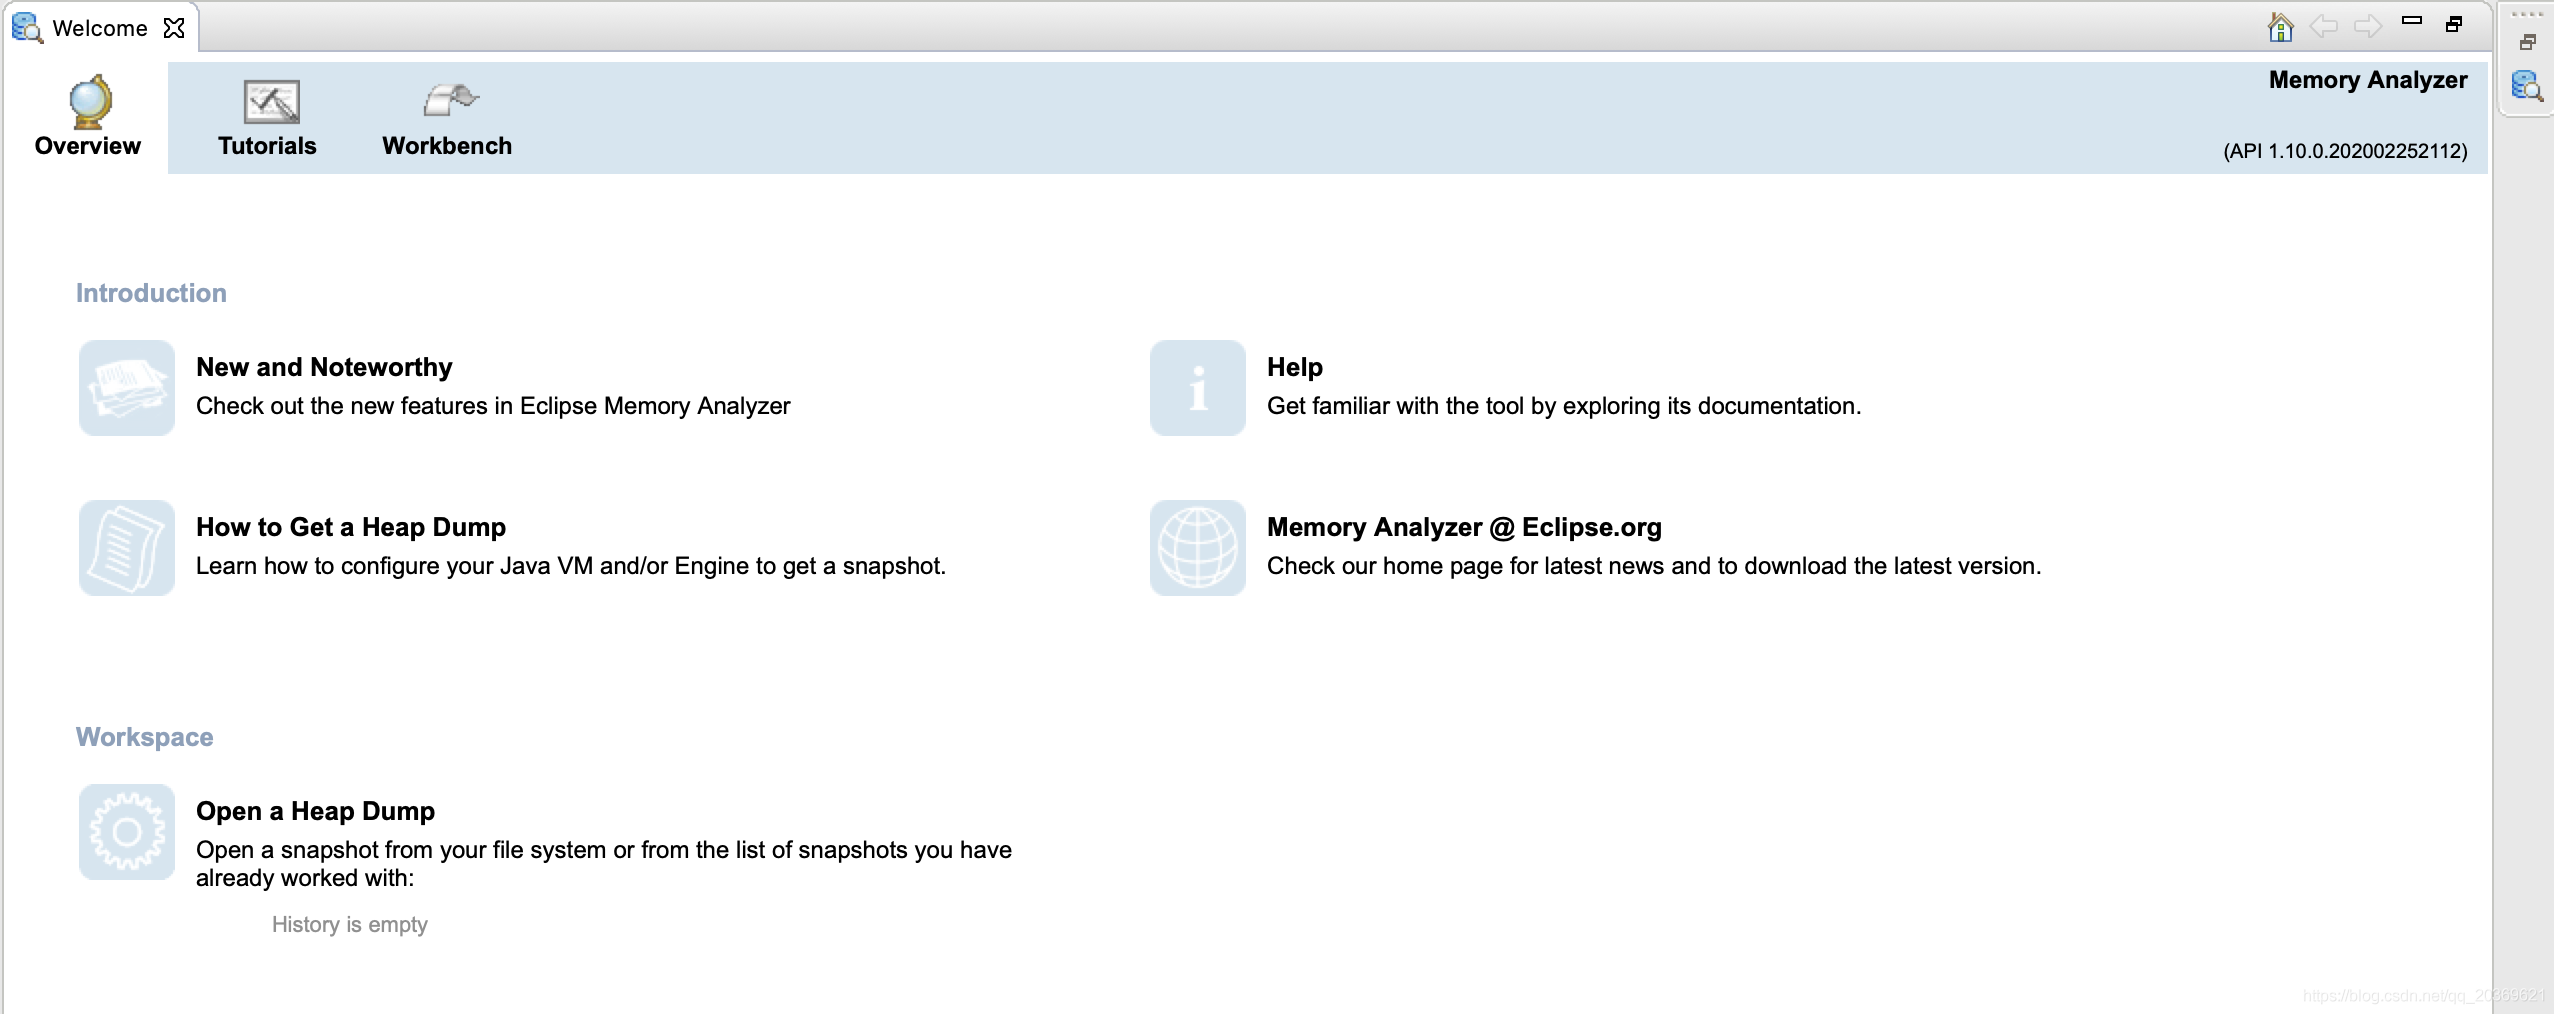2554x1014 pixels.
Task: Click 'Check out the new features' description
Action: tap(493, 406)
